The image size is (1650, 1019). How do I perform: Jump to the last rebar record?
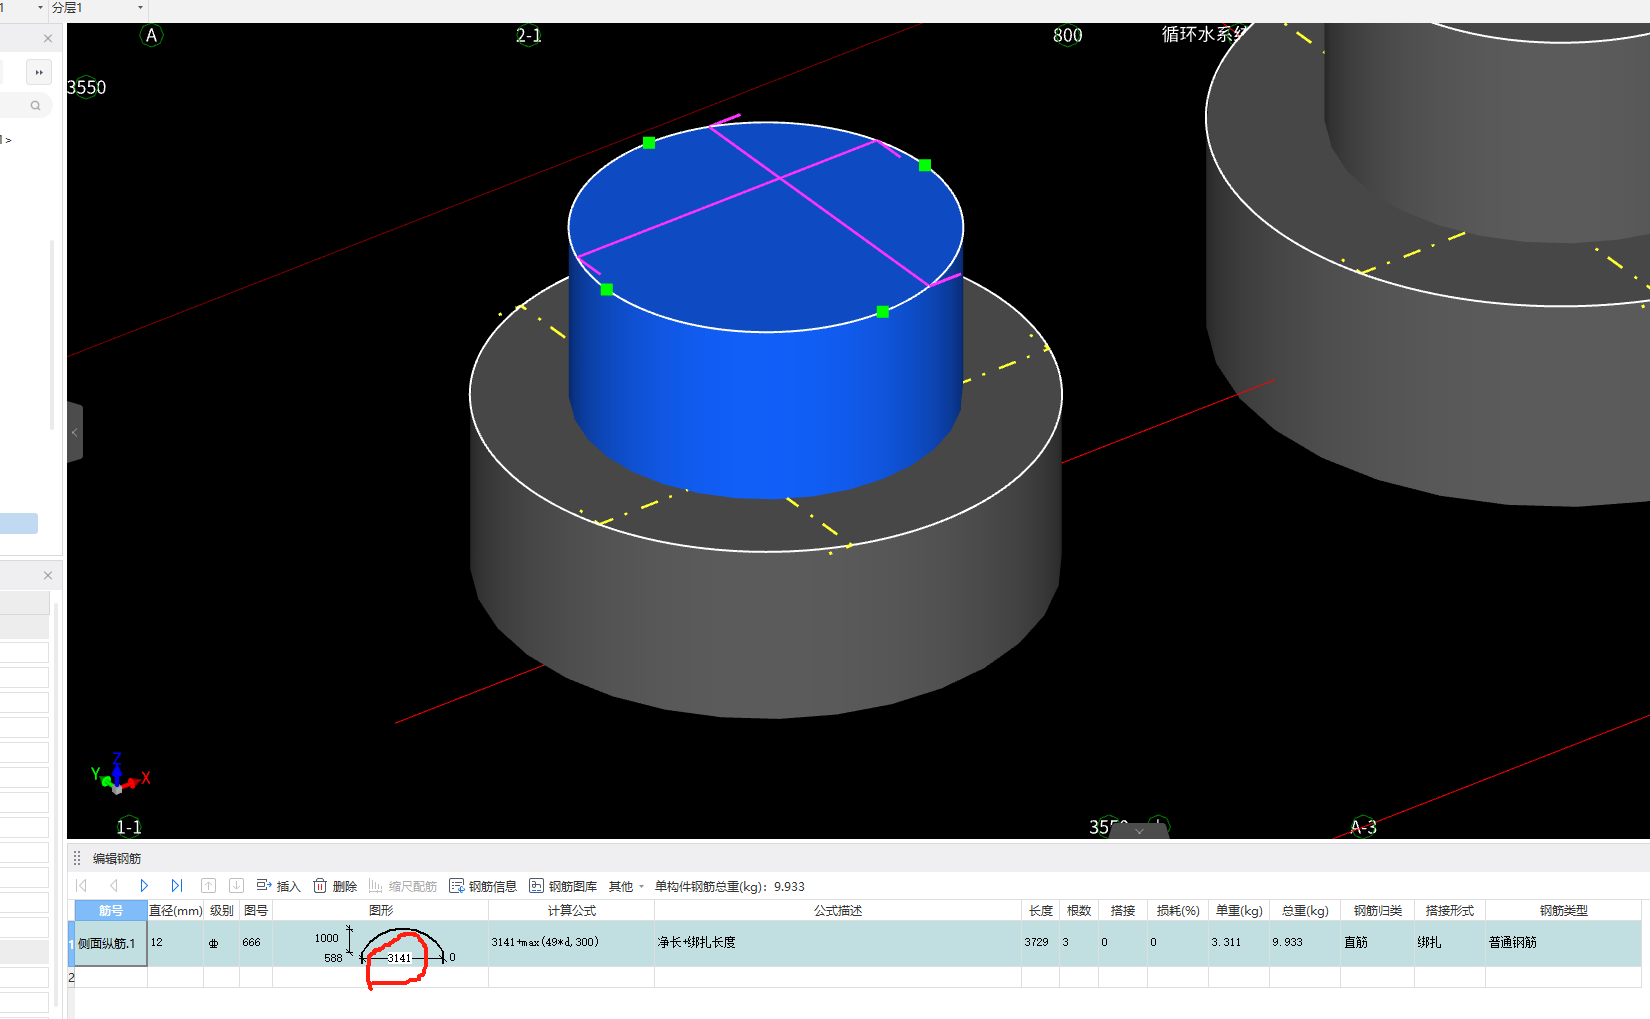176,885
